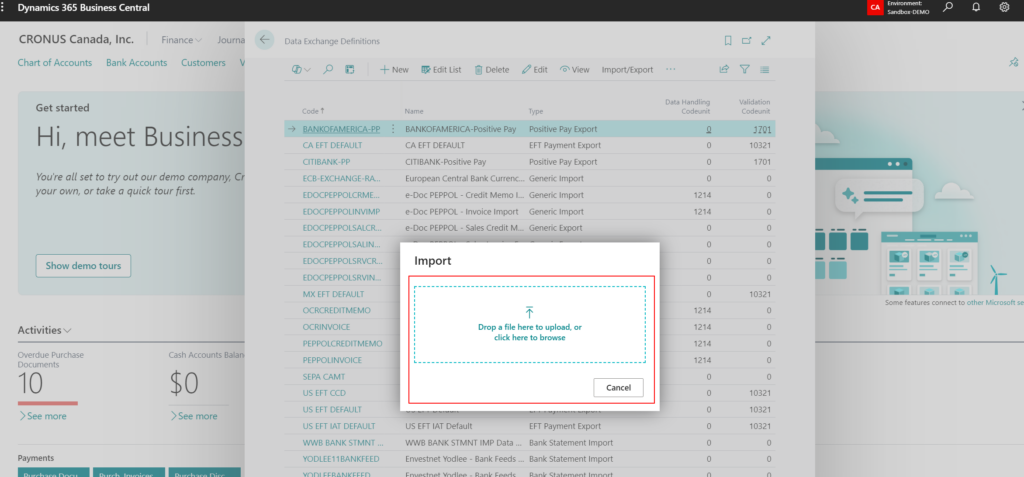Click Delete with the trash icon
This screenshot has height=477, width=1024.
[x=492, y=69]
